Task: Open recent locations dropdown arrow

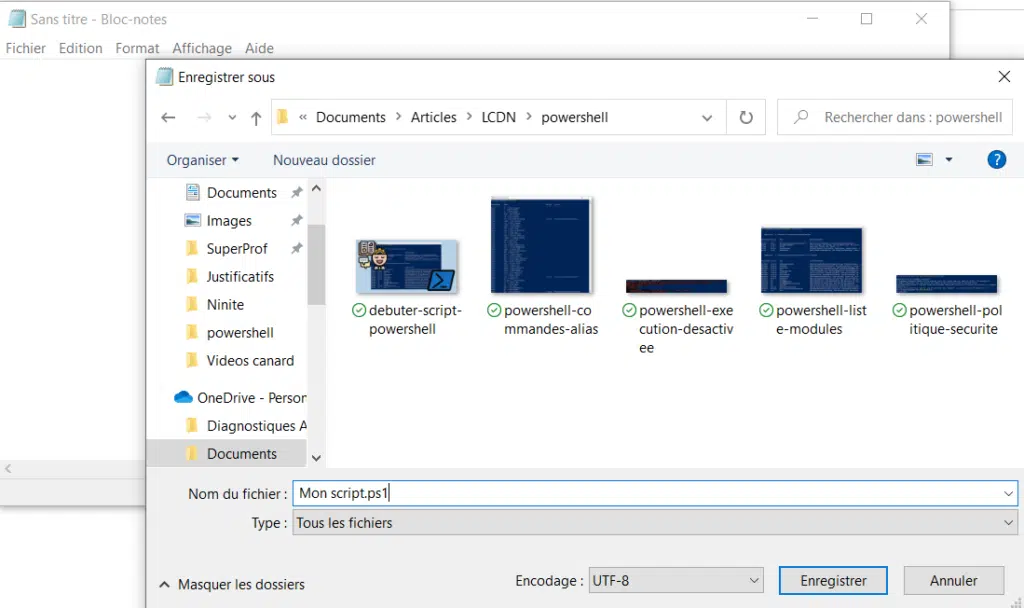Action: point(232,118)
